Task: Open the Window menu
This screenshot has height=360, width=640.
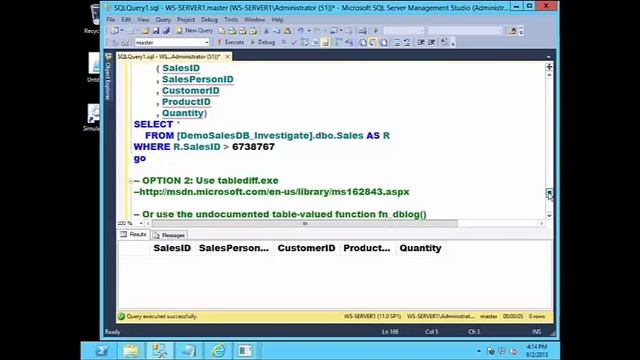Action: 254,20
